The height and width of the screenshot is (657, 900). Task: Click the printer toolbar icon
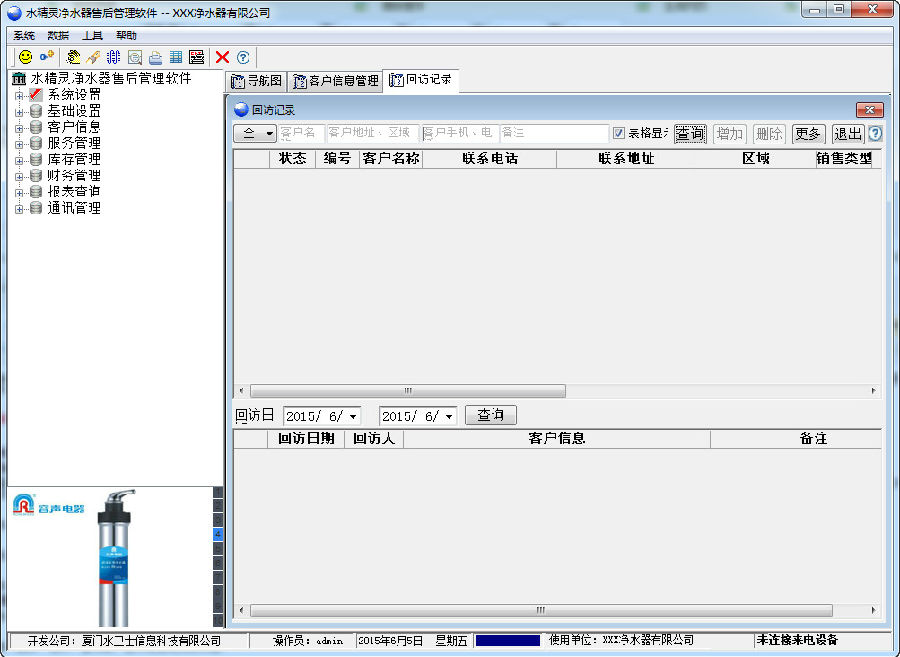tap(155, 57)
